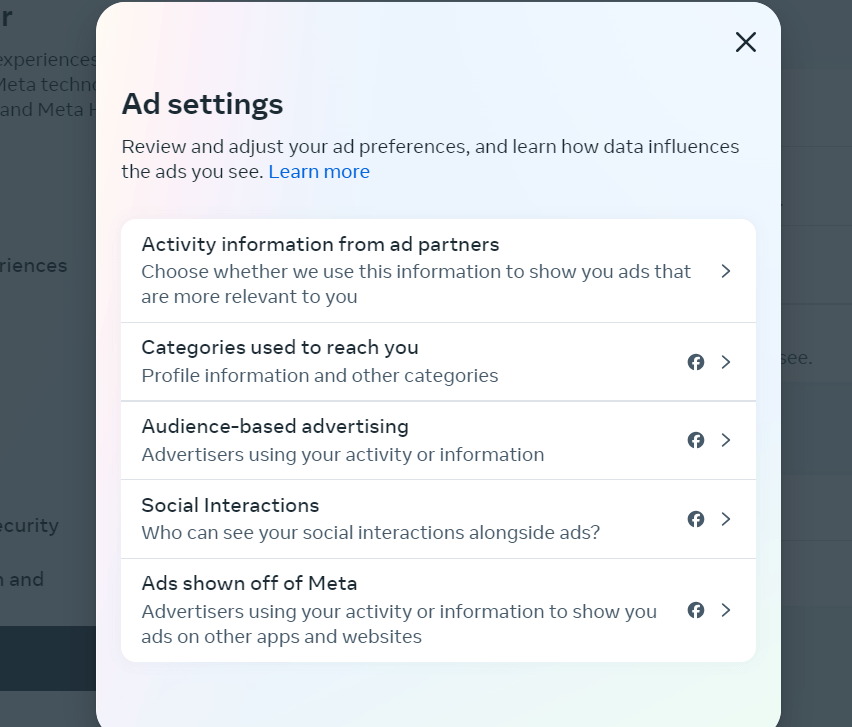Click Facebook icon in Ads shown off of Meta row
The height and width of the screenshot is (727, 852).
point(696,610)
